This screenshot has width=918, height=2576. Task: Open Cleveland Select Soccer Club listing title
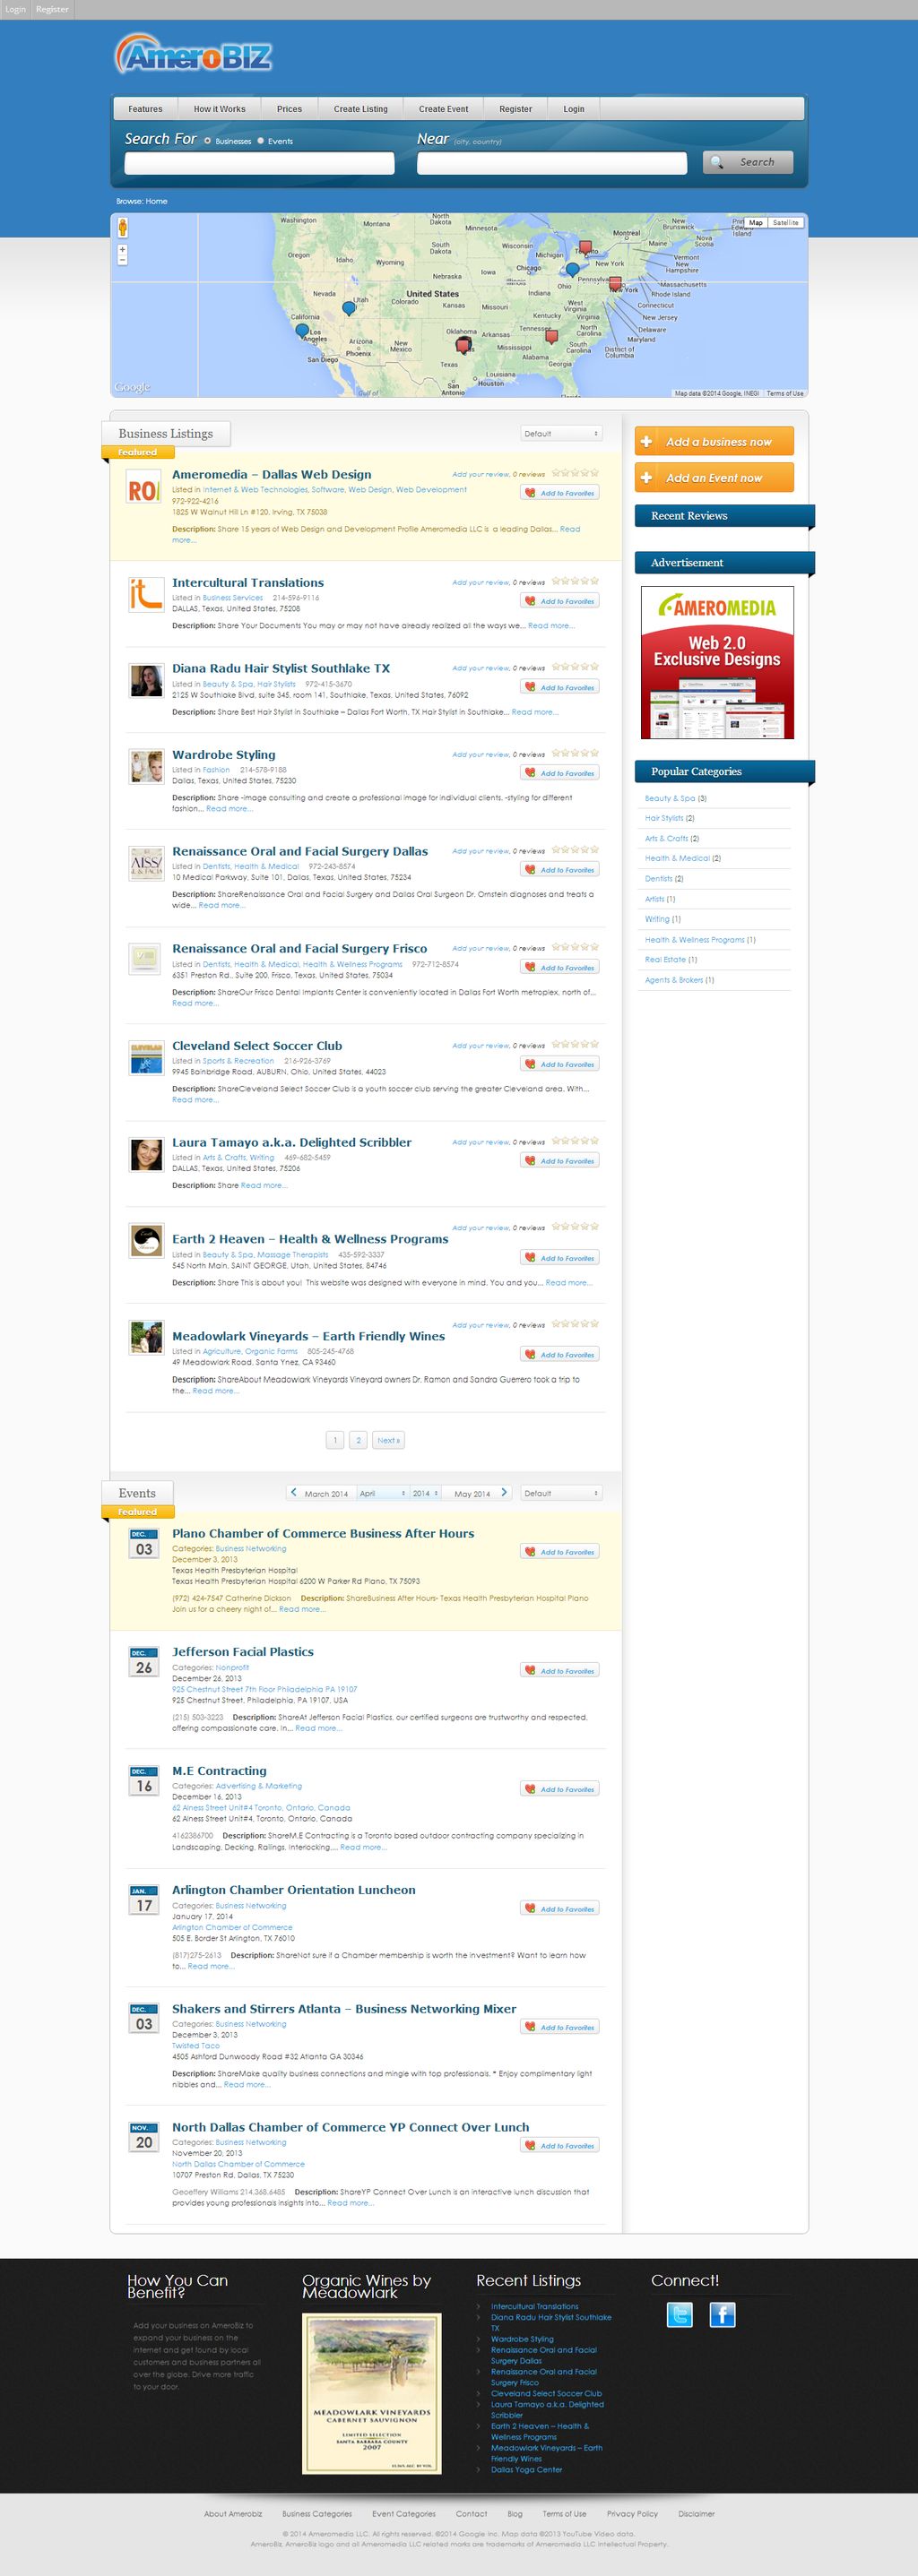click(x=257, y=1045)
